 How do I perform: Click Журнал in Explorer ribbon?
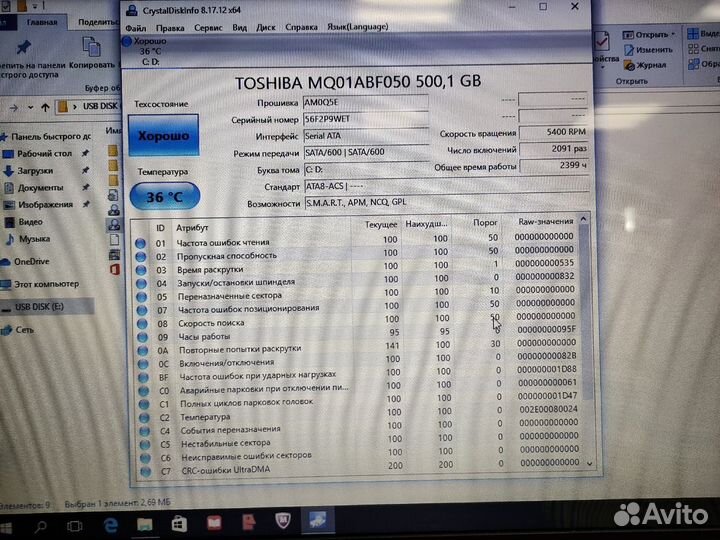[x=645, y=66]
